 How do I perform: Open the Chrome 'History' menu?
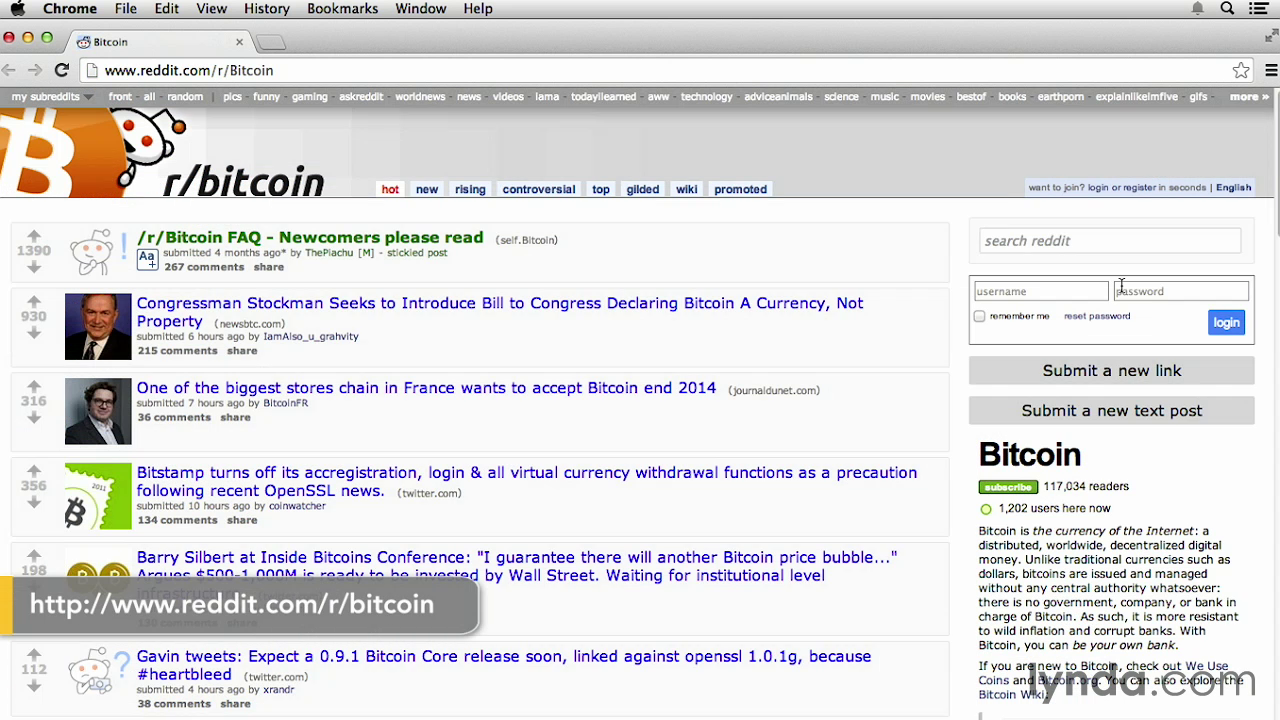point(267,9)
